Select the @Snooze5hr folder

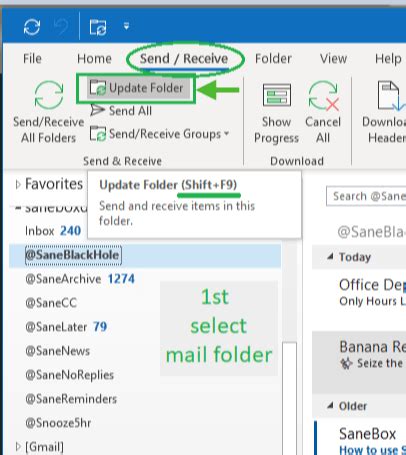coord(58,423)
